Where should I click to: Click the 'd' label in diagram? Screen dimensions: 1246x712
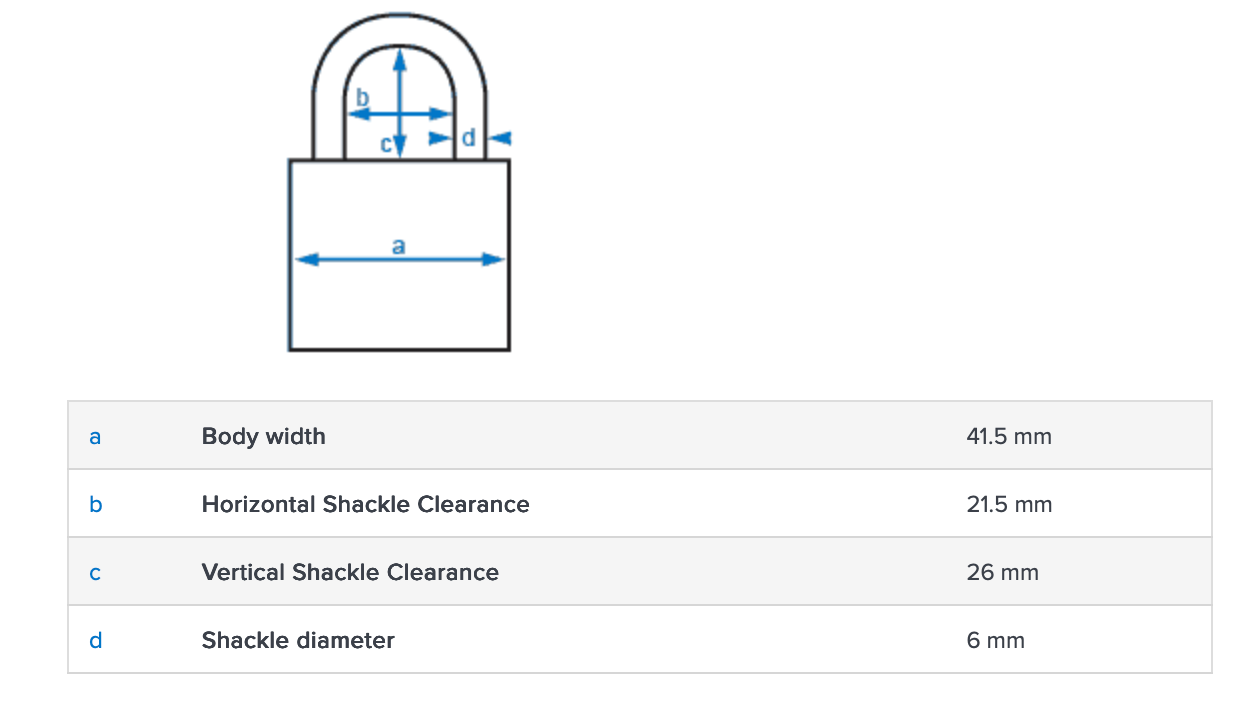tap(468, 137)
